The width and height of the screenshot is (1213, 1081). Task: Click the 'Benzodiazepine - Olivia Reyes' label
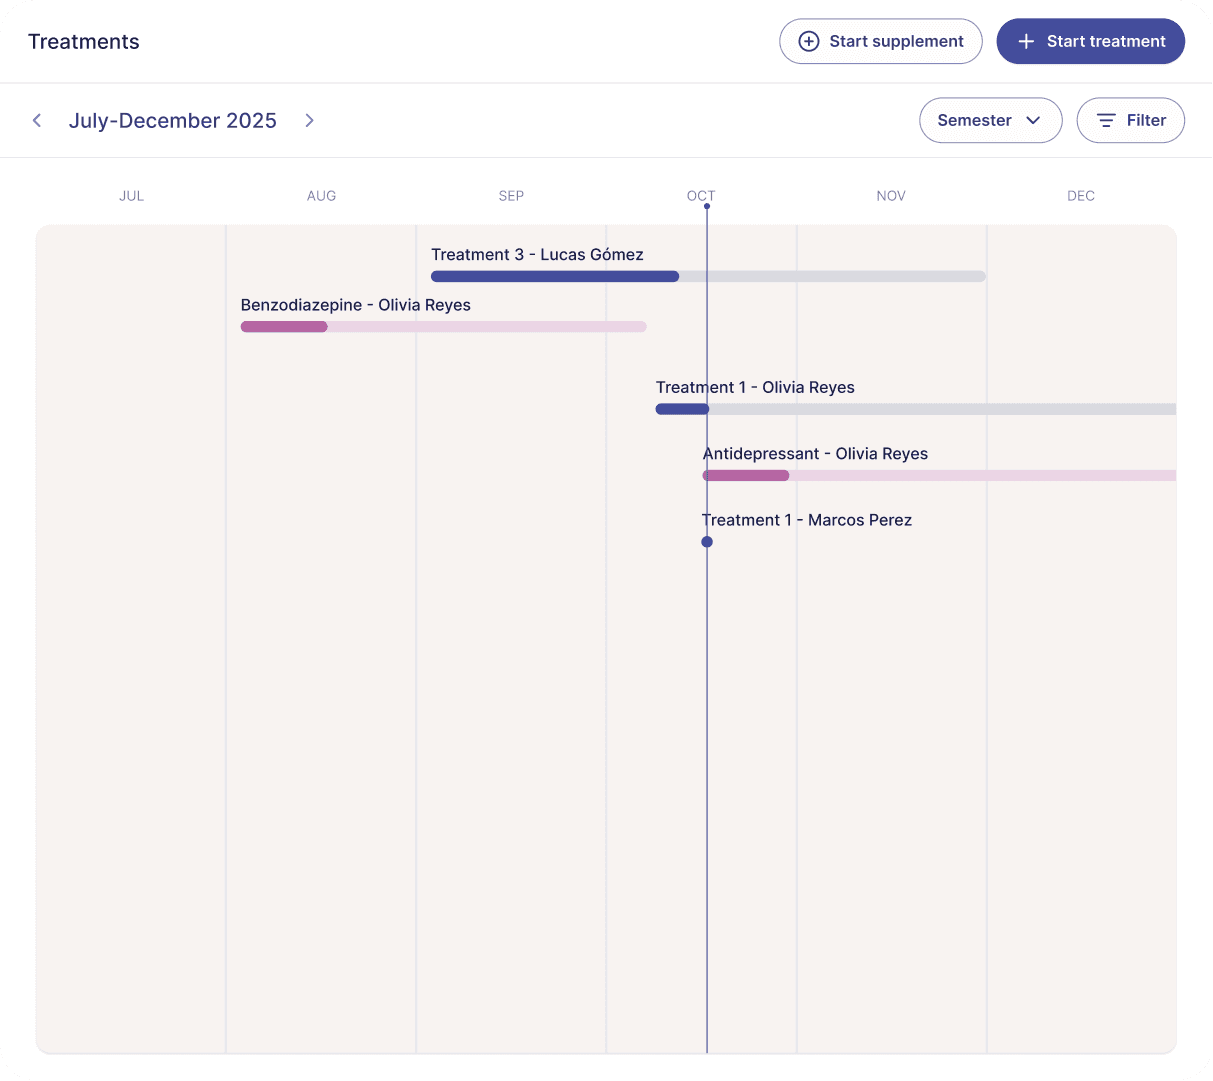(x=356, y=305)
